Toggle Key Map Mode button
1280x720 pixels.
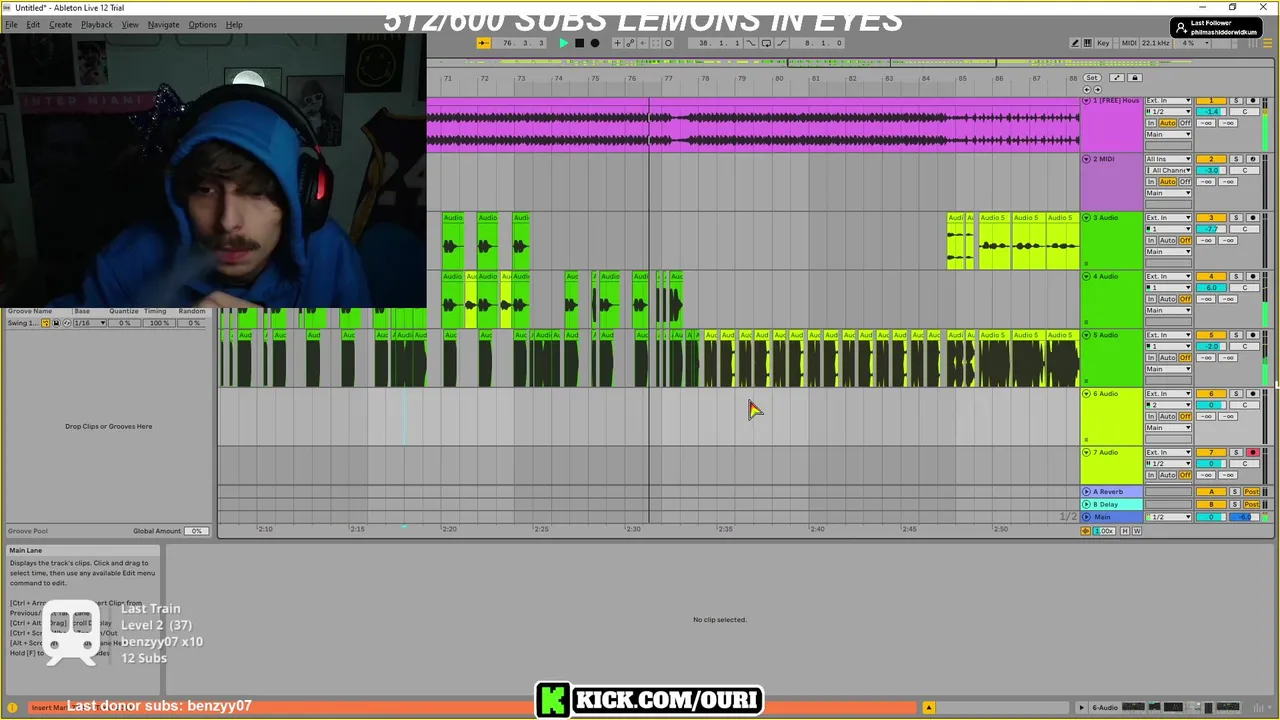pyautogui.click(x=1103, y=43)
